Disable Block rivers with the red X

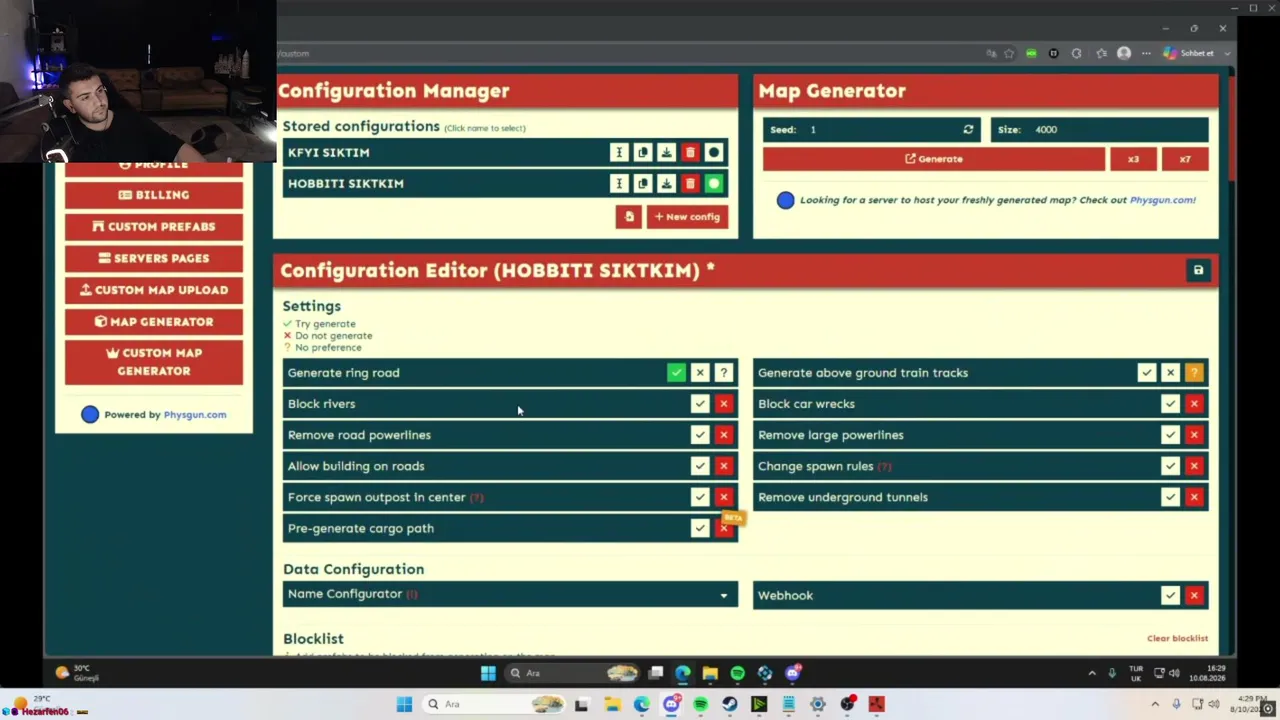pos(723,404)
